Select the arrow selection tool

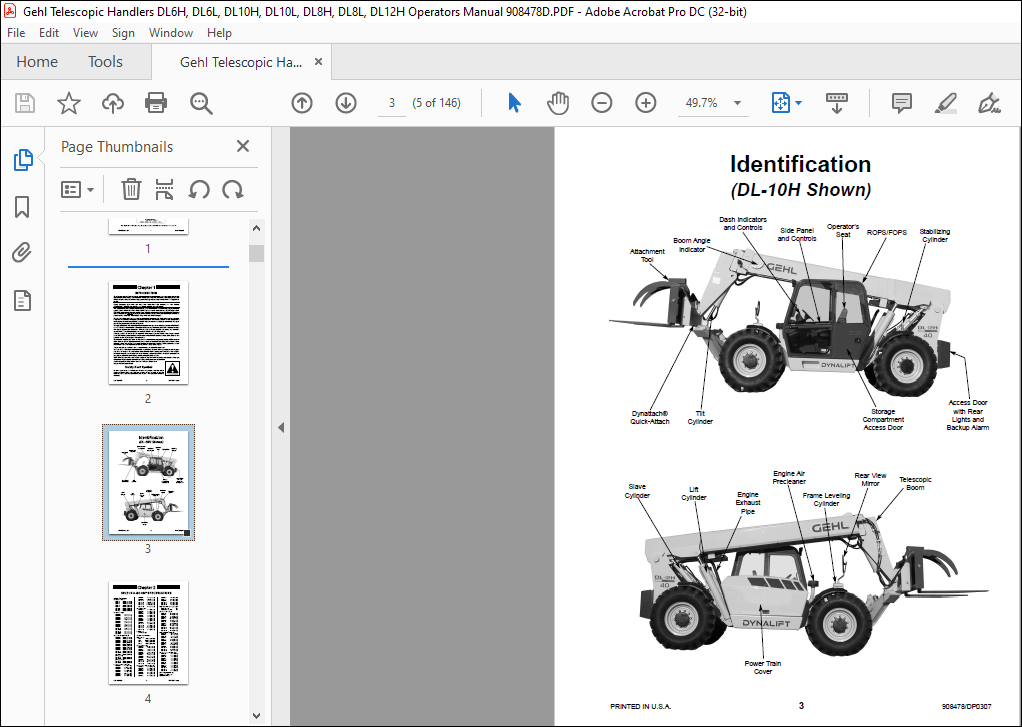(514, 103)
